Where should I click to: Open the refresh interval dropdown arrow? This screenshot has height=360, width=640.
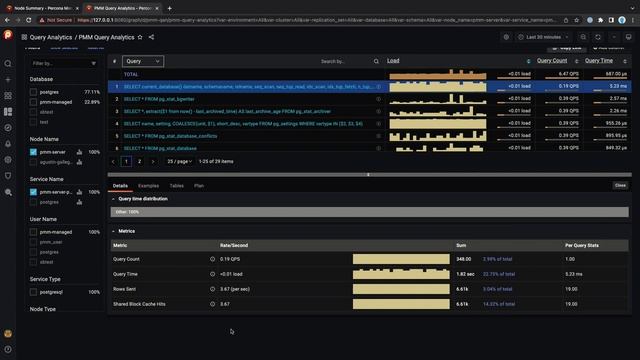click(613, 37)
